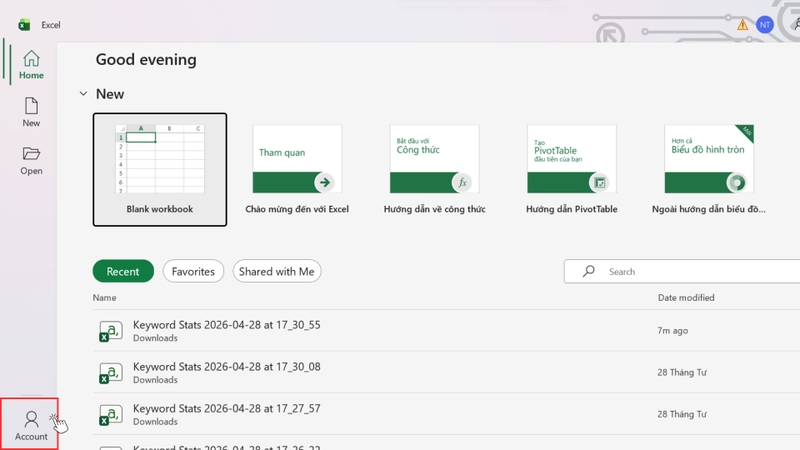
Task: Click Downloads under Keyword Stats 17_30_55
Action: (x=155, y=338)
